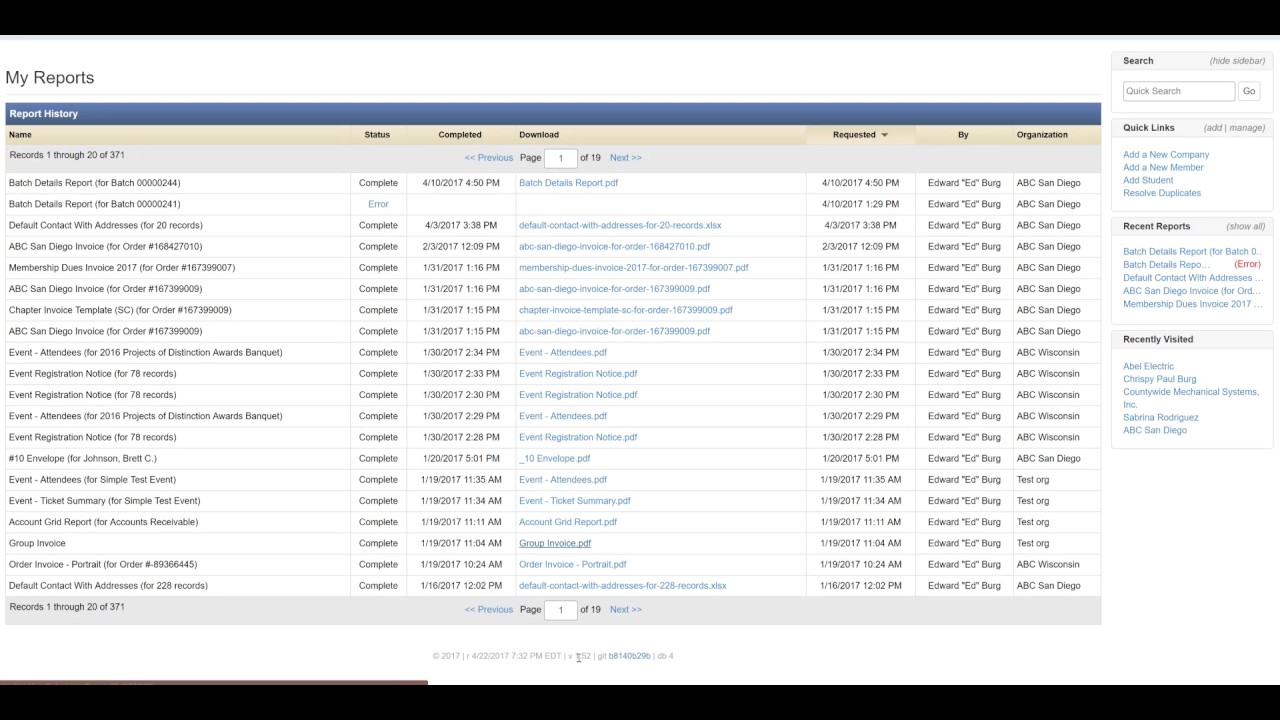Go to Next page at top pagination

[x=626, y=158]
